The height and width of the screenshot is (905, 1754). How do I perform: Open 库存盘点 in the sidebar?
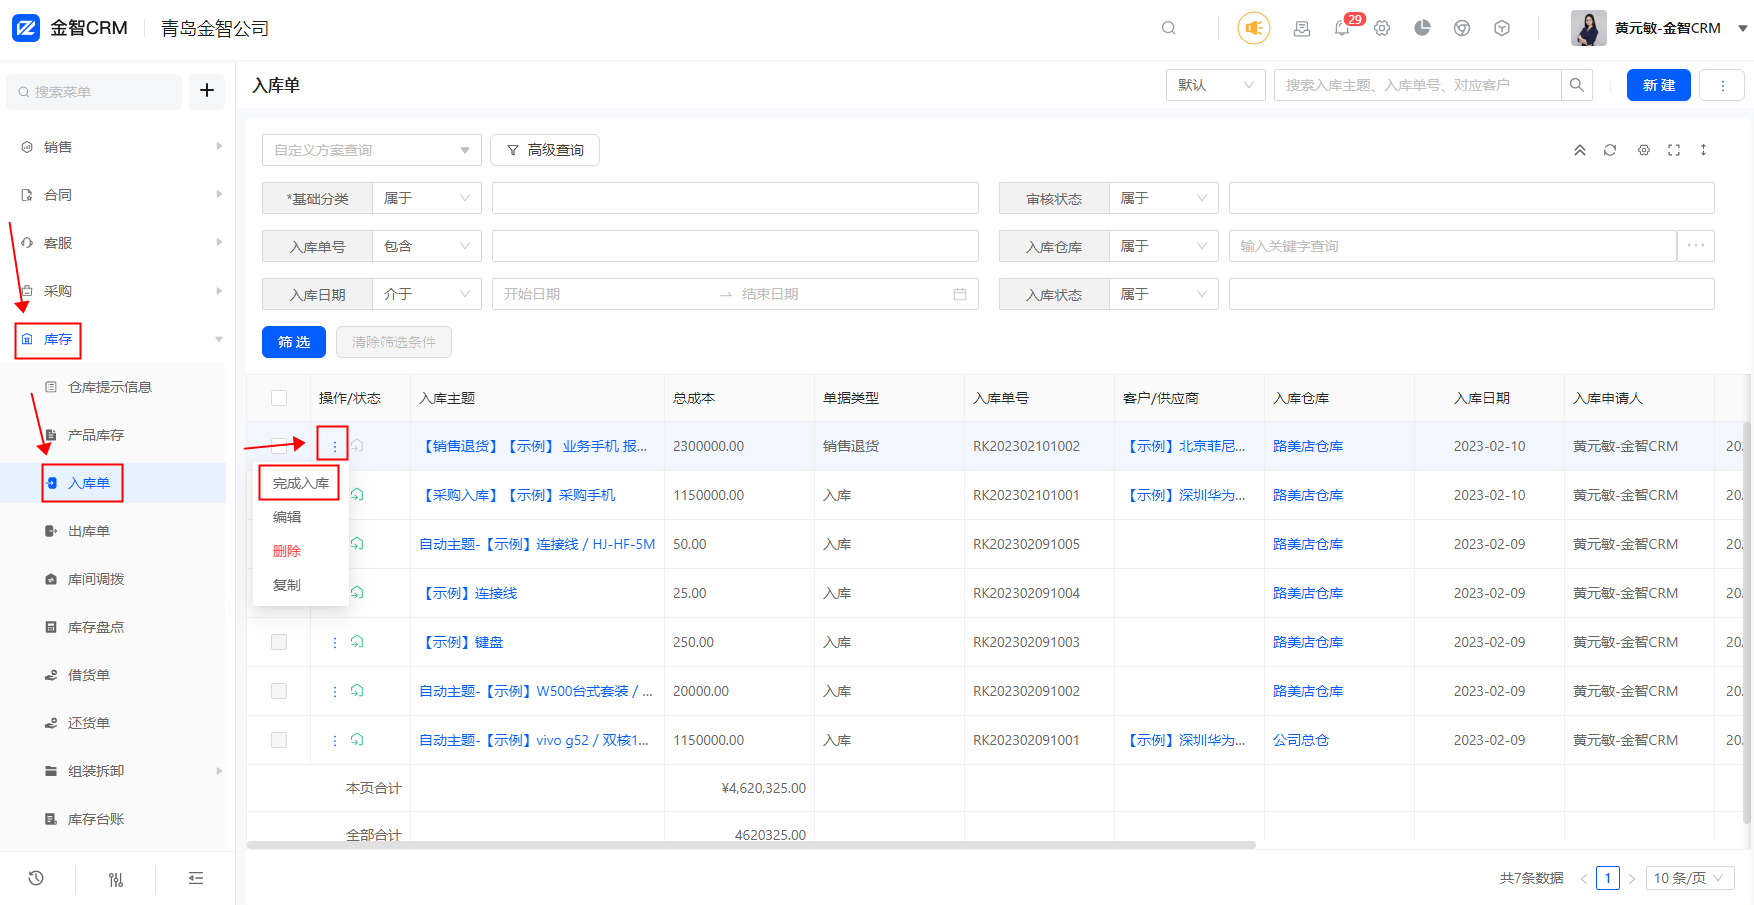(x=96, y=627)
